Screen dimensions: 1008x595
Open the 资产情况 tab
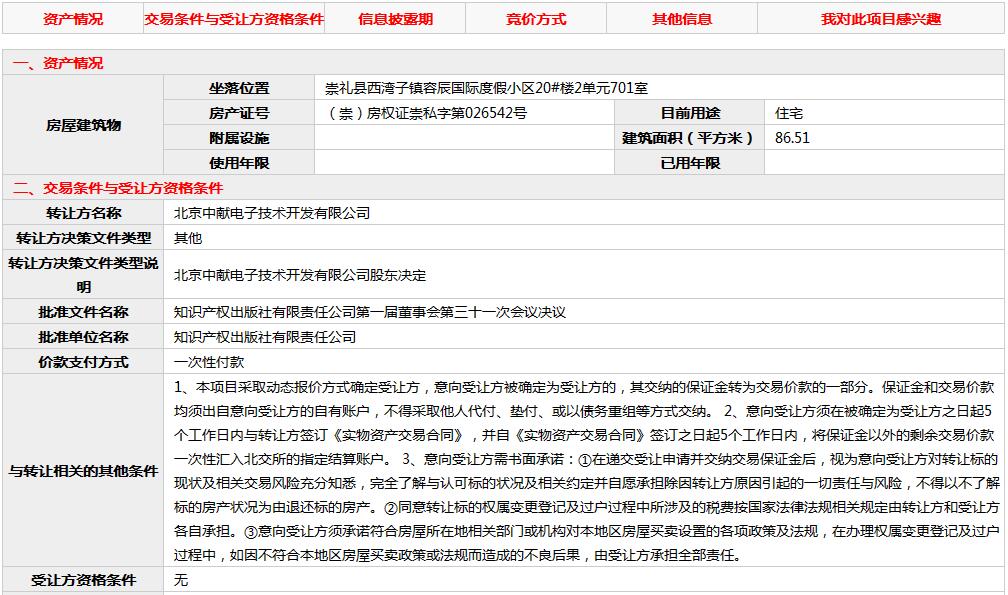point(73,19)
